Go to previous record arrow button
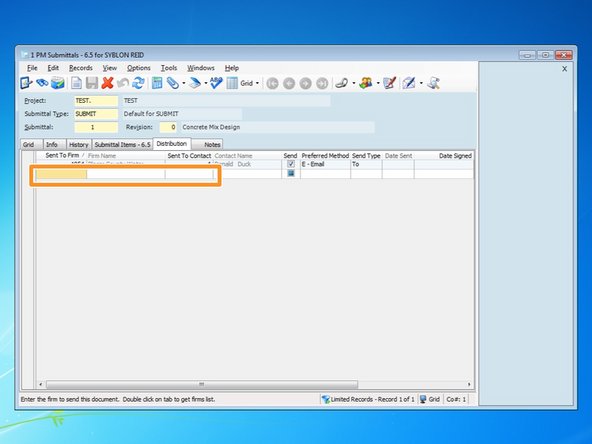Viewport: 592px width, 444px height. [x=289, y=83]
